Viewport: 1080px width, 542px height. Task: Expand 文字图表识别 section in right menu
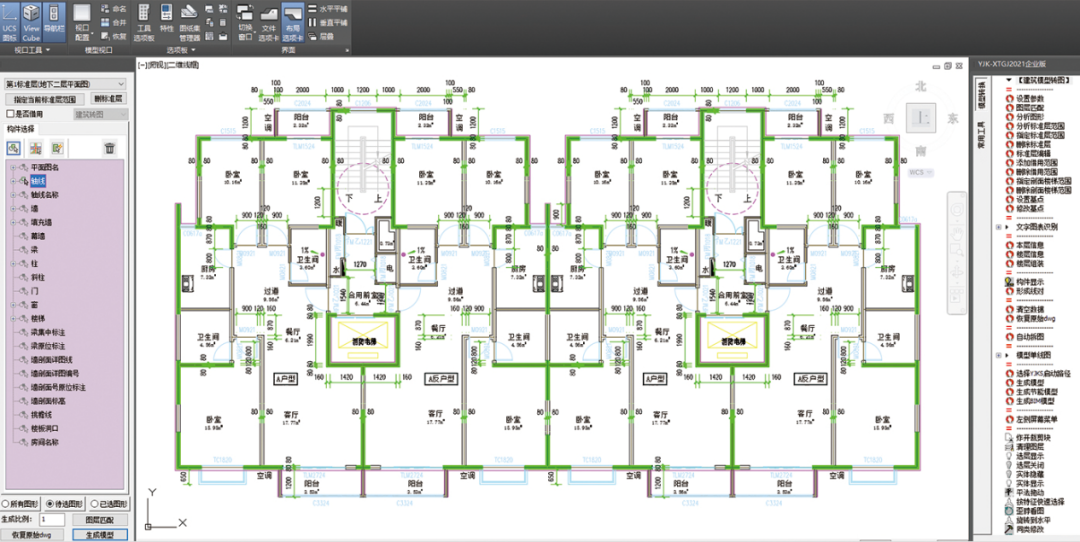(x=999, y=227)
